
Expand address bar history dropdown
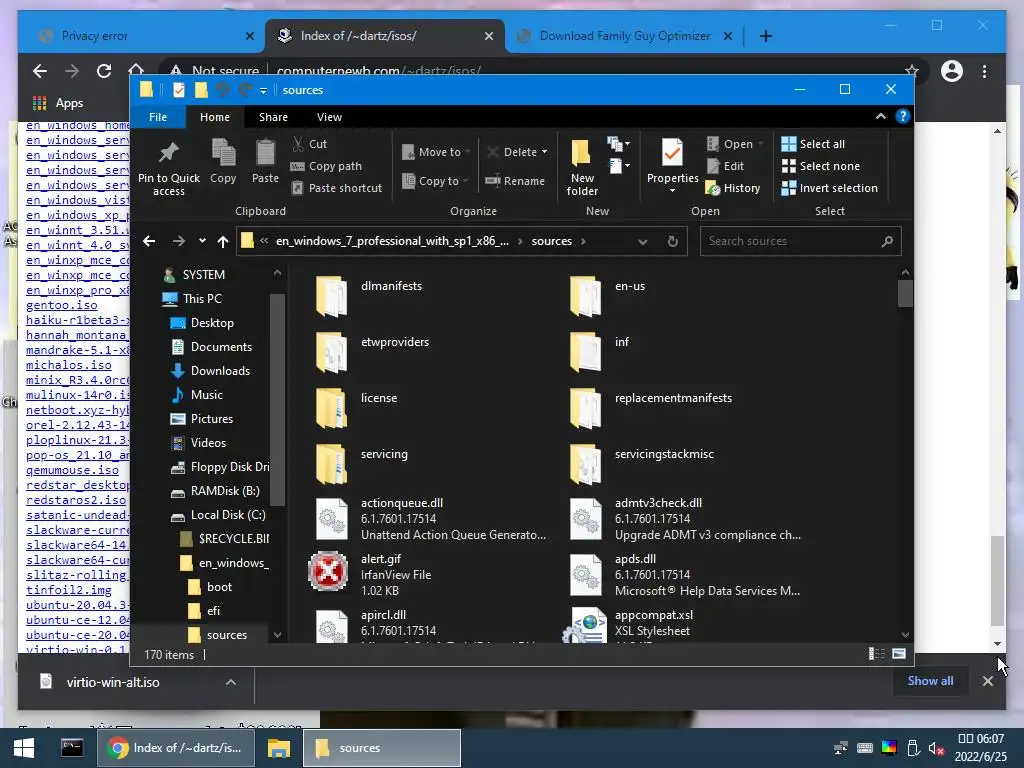point(643,241)
